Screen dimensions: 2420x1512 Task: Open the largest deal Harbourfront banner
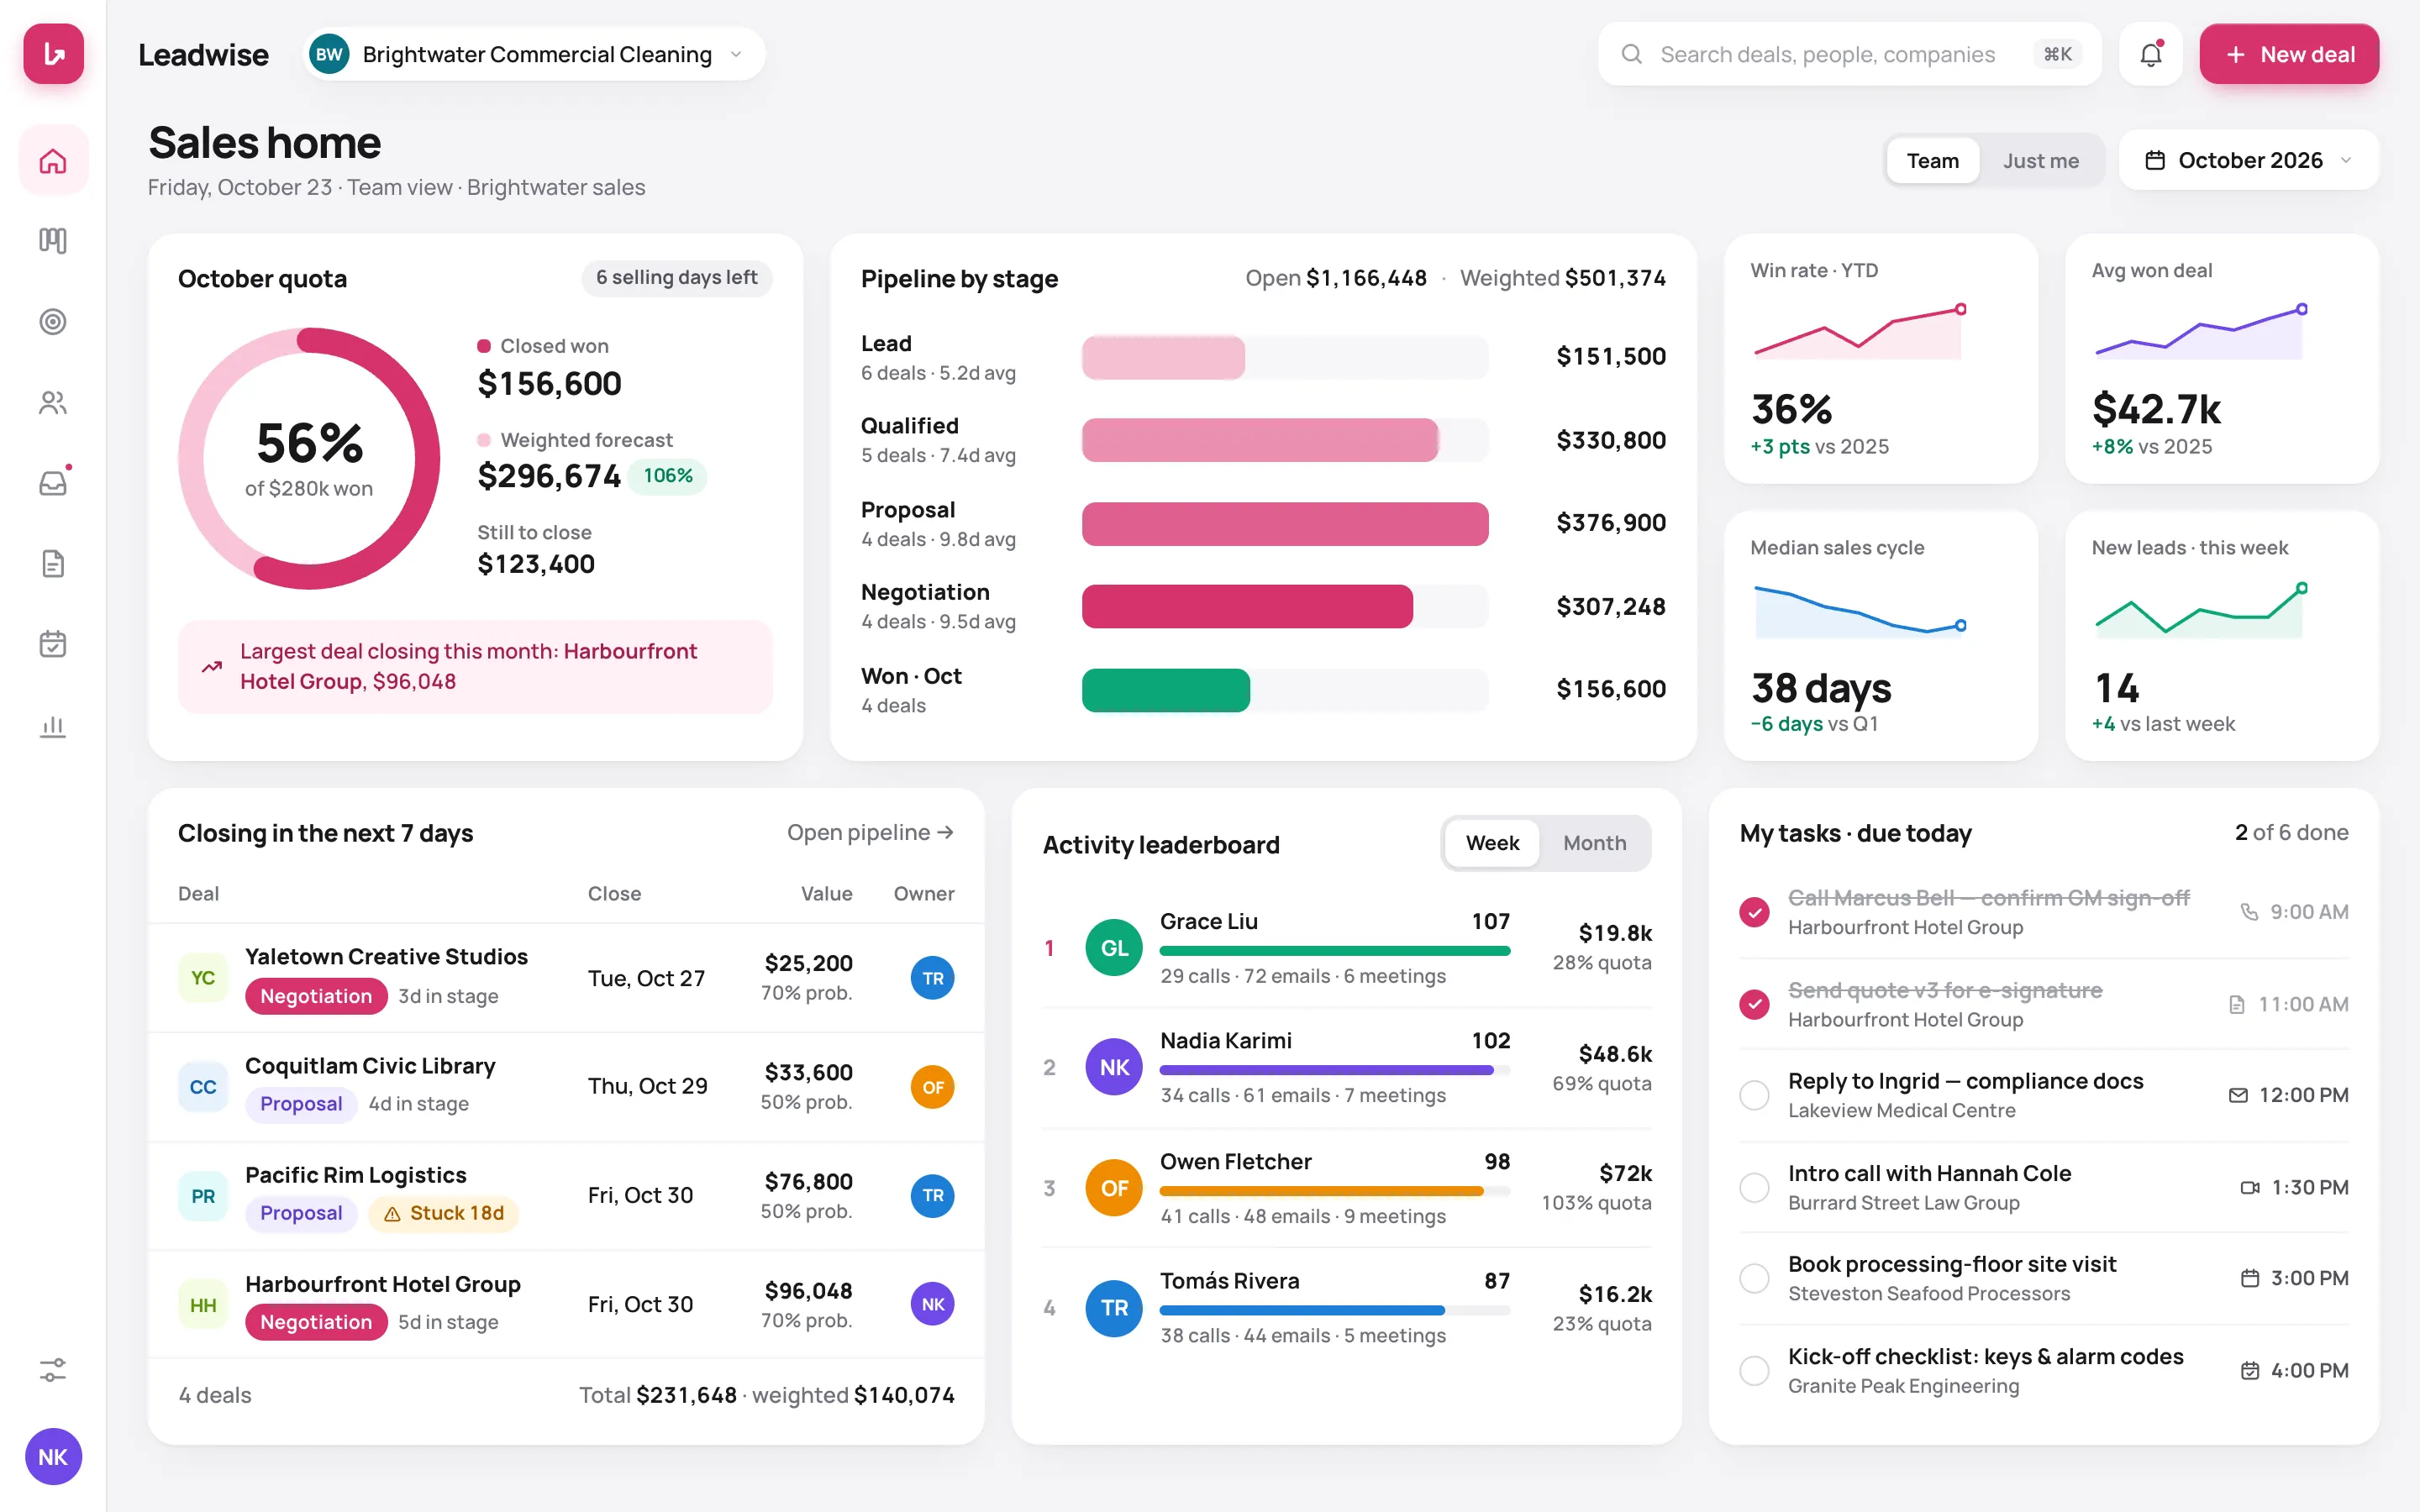[x=475, y=666]
